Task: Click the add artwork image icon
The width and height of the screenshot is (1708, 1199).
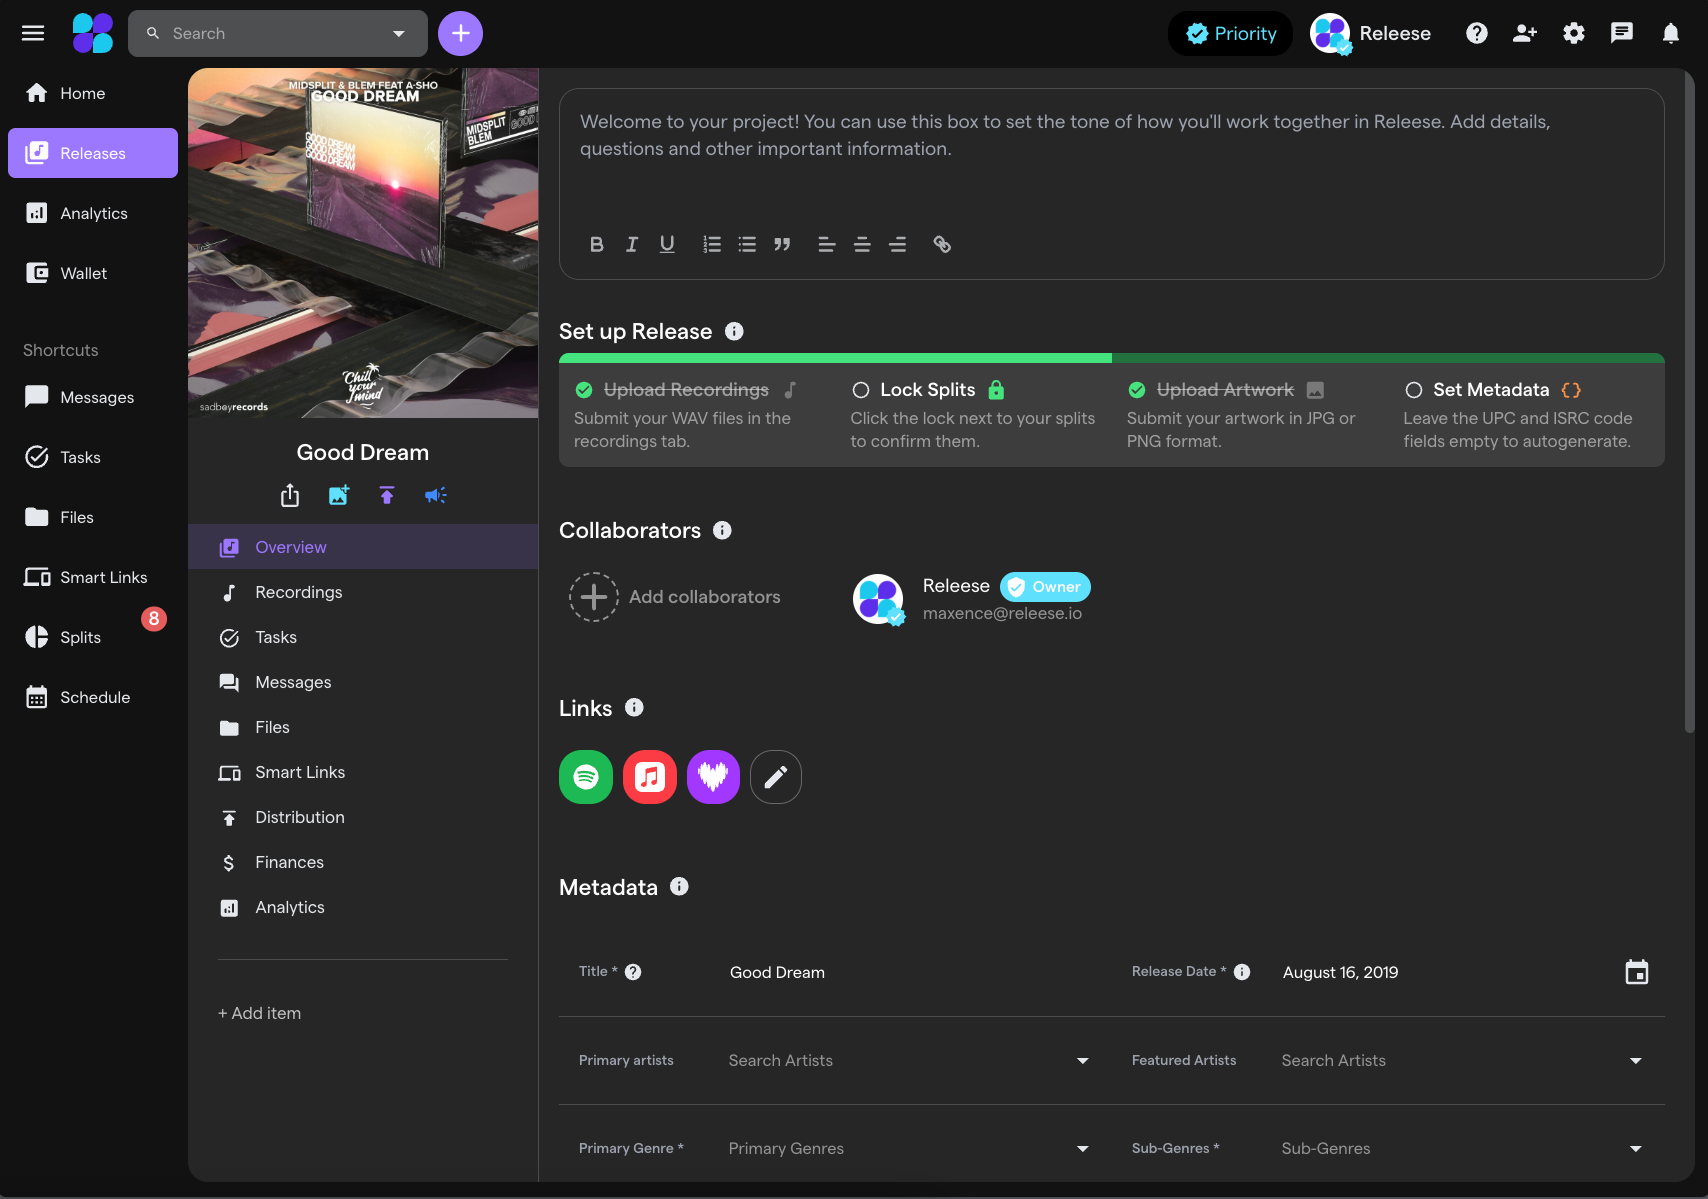Action: pos(339,495)
